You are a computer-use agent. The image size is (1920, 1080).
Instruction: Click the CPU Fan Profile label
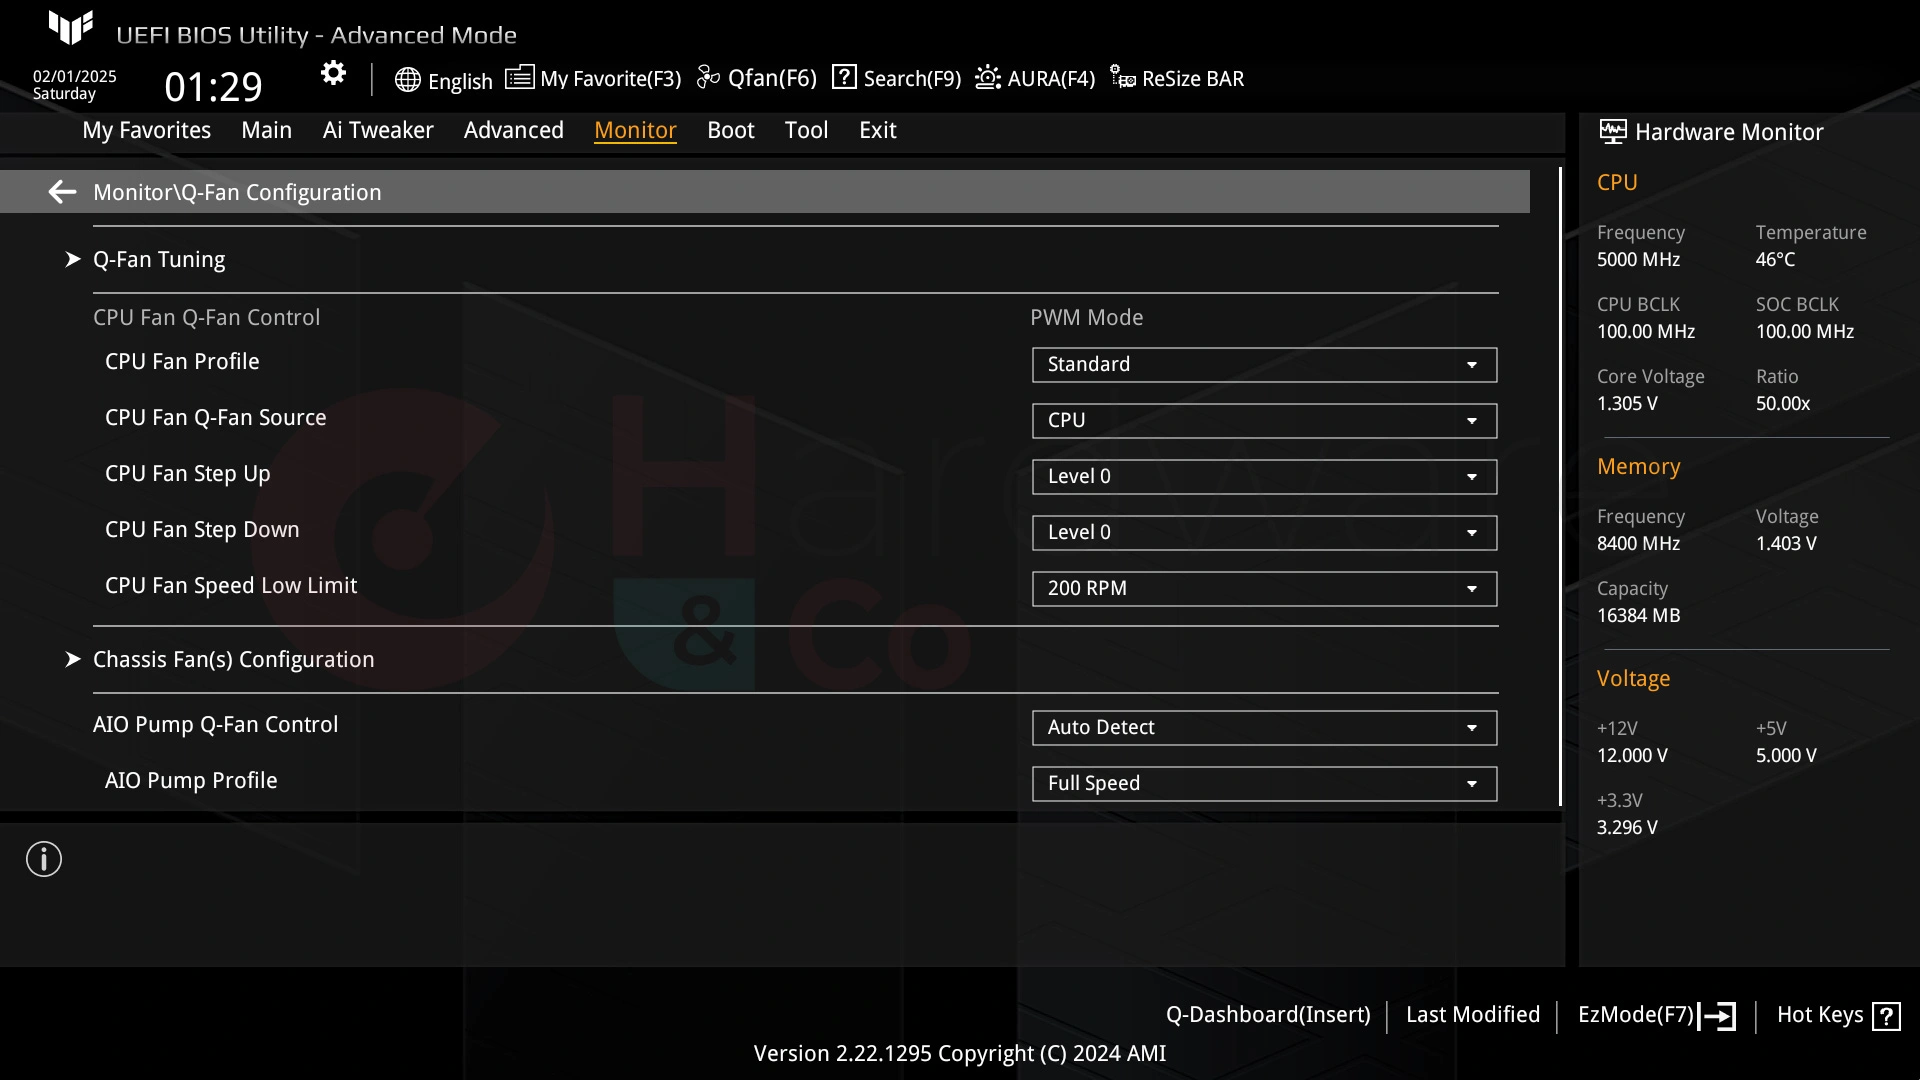(x=182, y=362)
